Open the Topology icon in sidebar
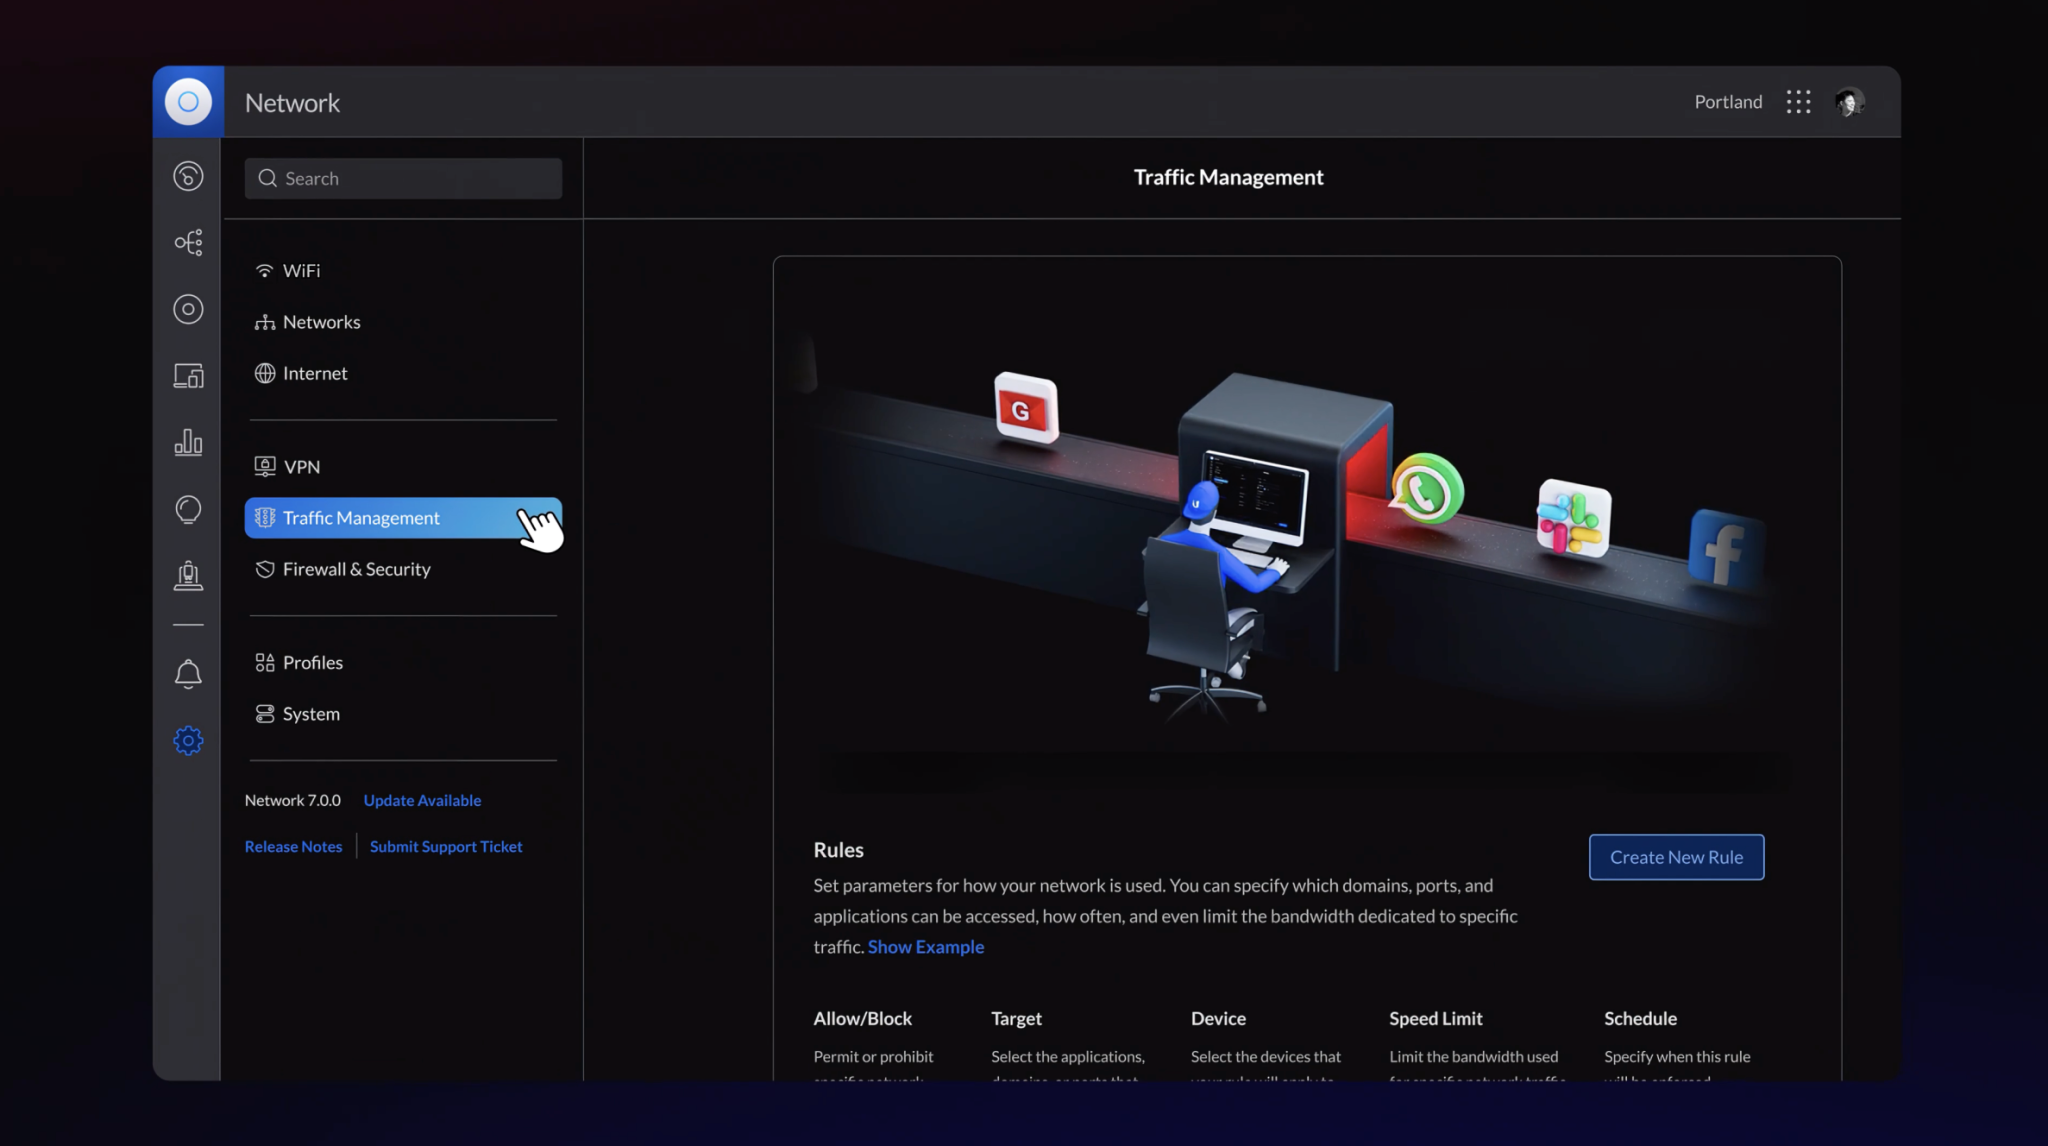This screenshot has height=1146, width=2048. [188, 243]
